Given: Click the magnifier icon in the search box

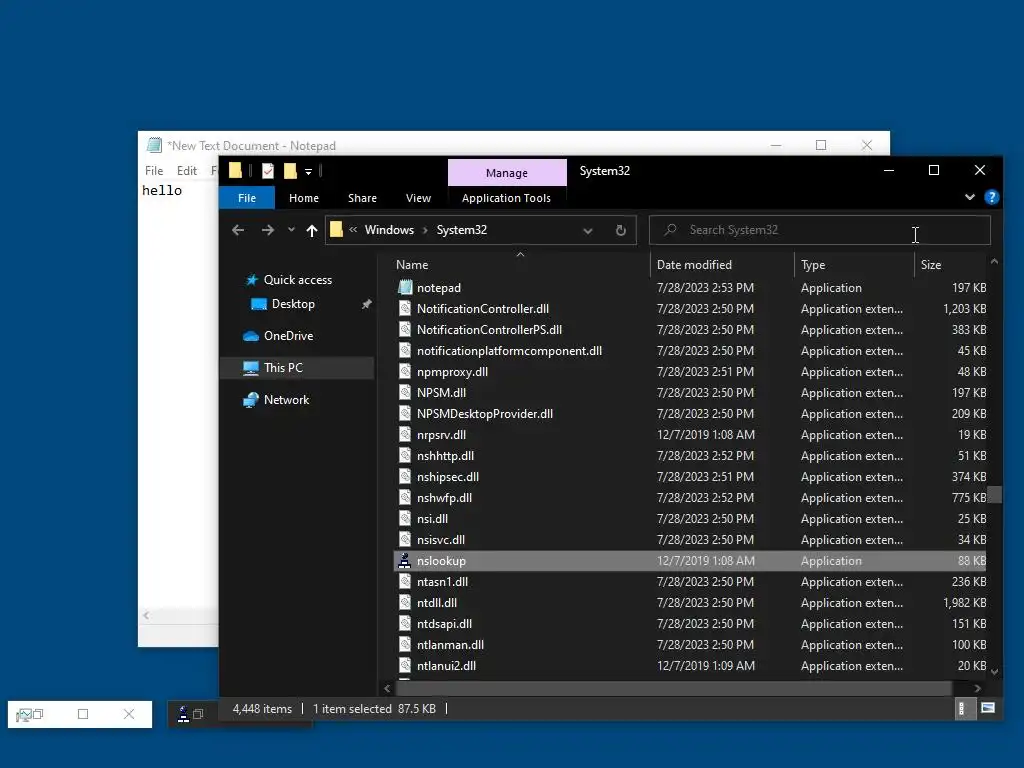Looking at the screenshot, I should pos(670,229).
